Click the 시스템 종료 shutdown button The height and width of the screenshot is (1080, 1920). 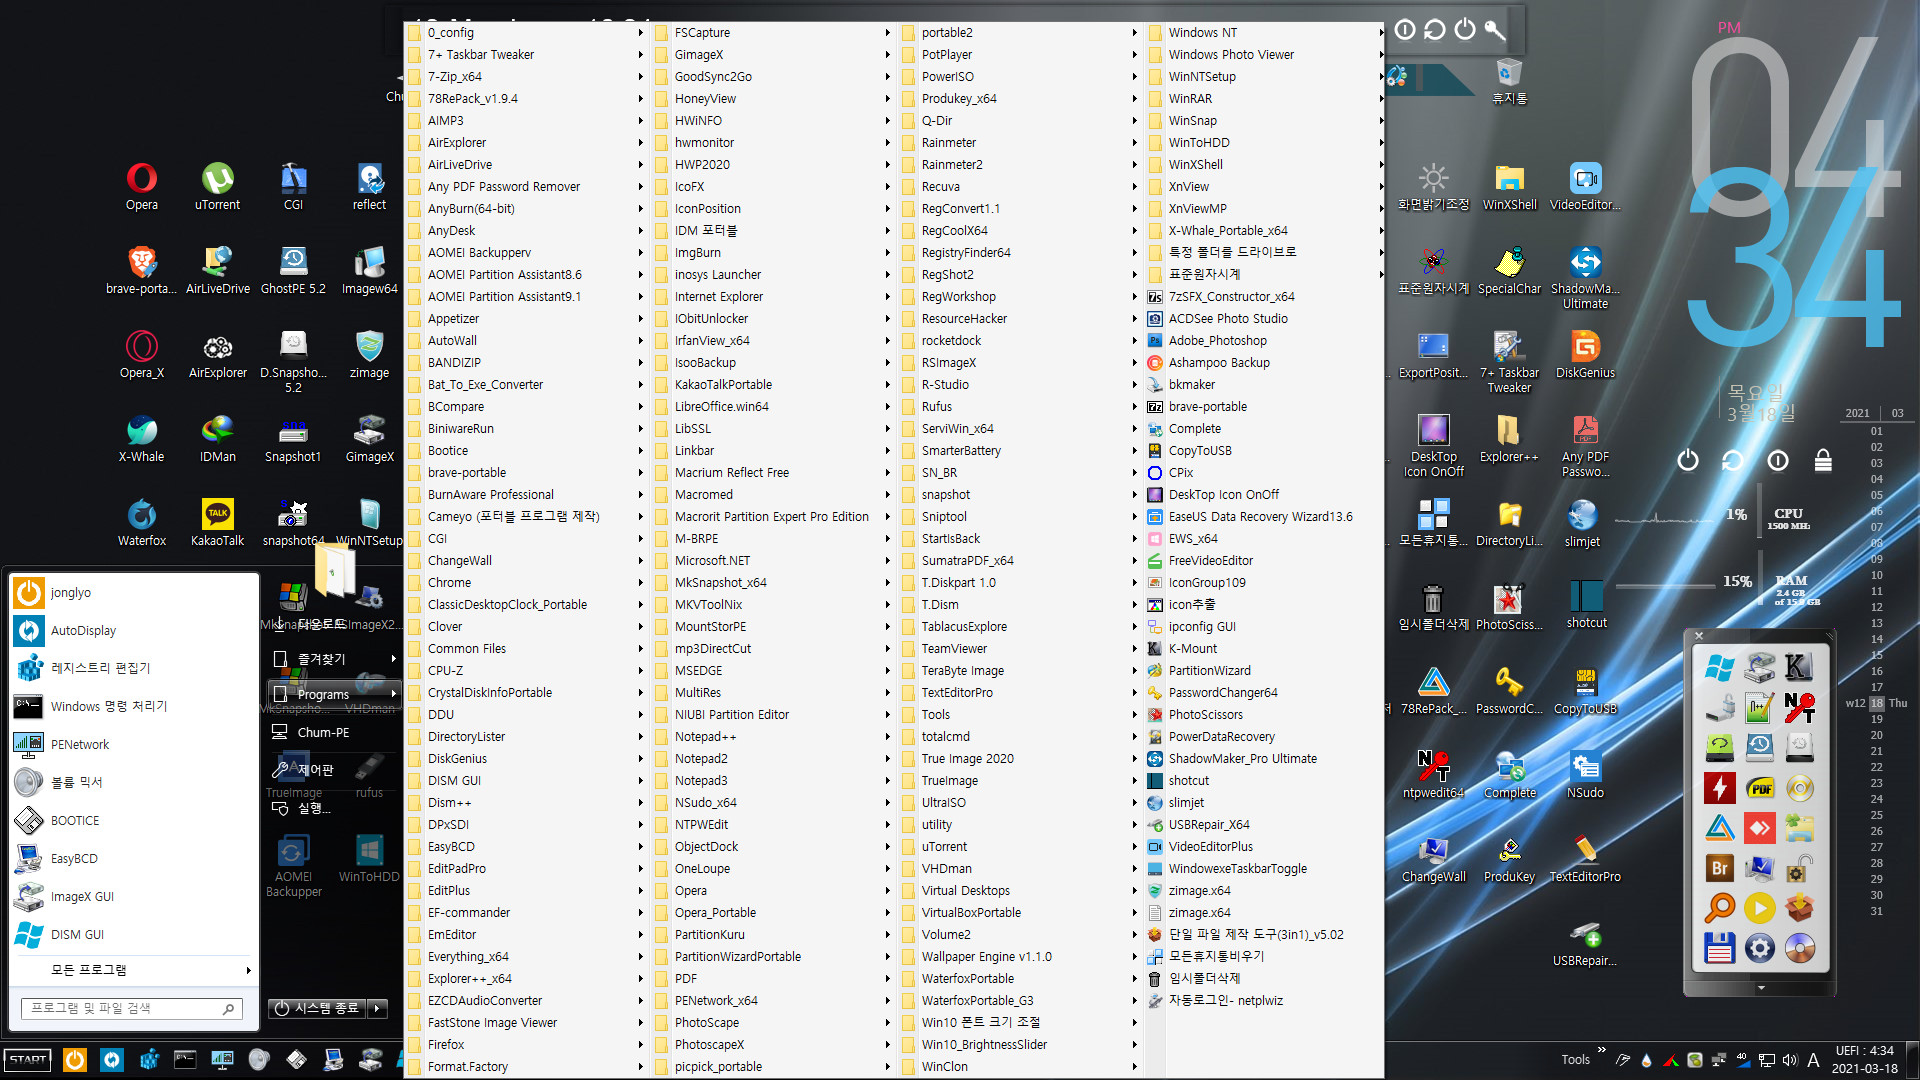317,1008
